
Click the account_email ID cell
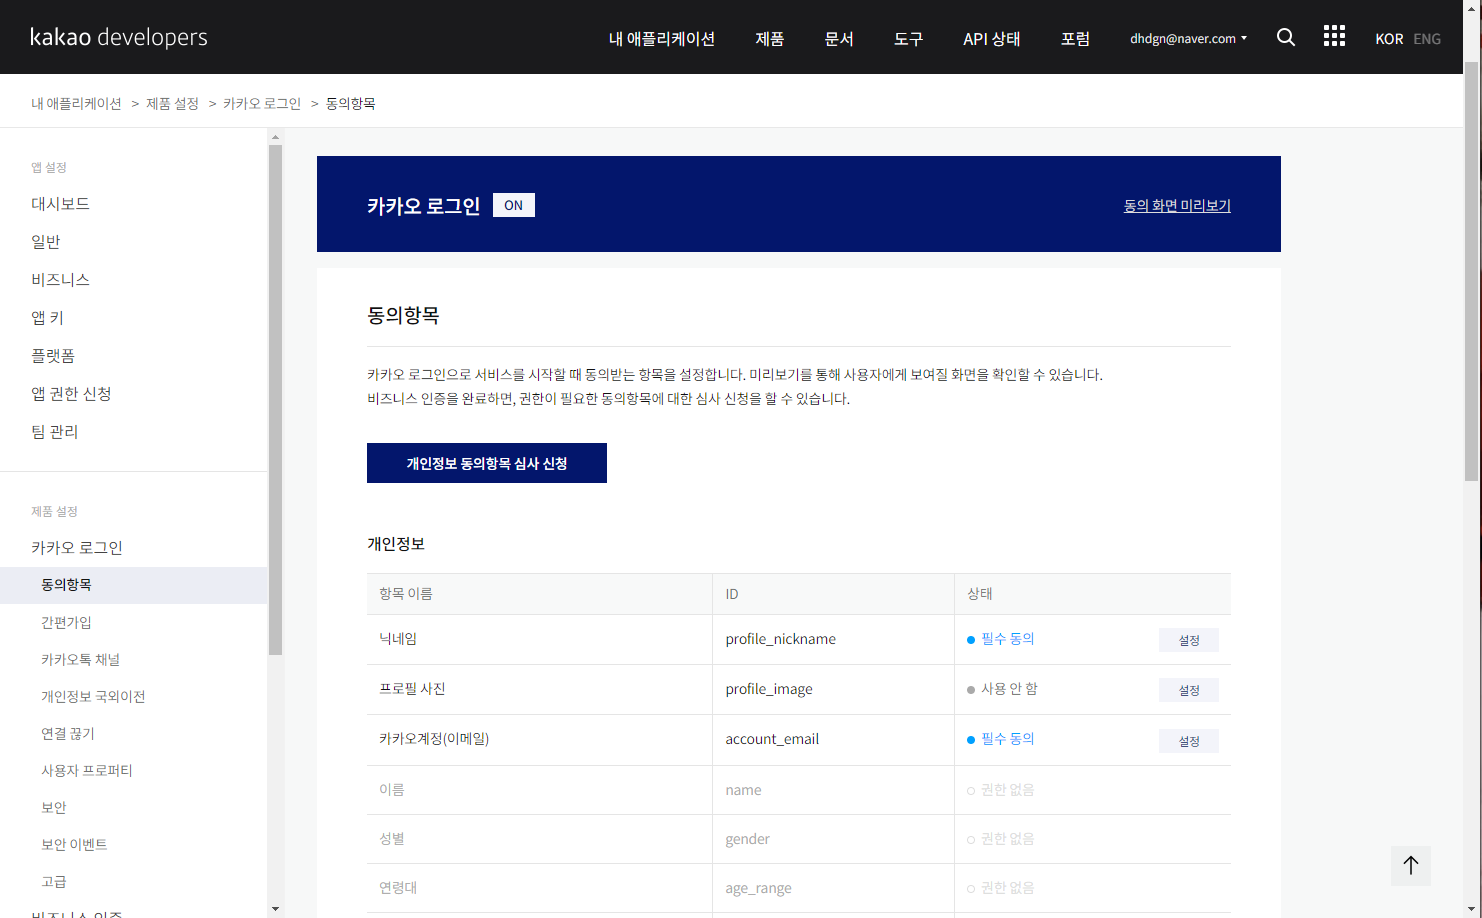click(833, 740)
